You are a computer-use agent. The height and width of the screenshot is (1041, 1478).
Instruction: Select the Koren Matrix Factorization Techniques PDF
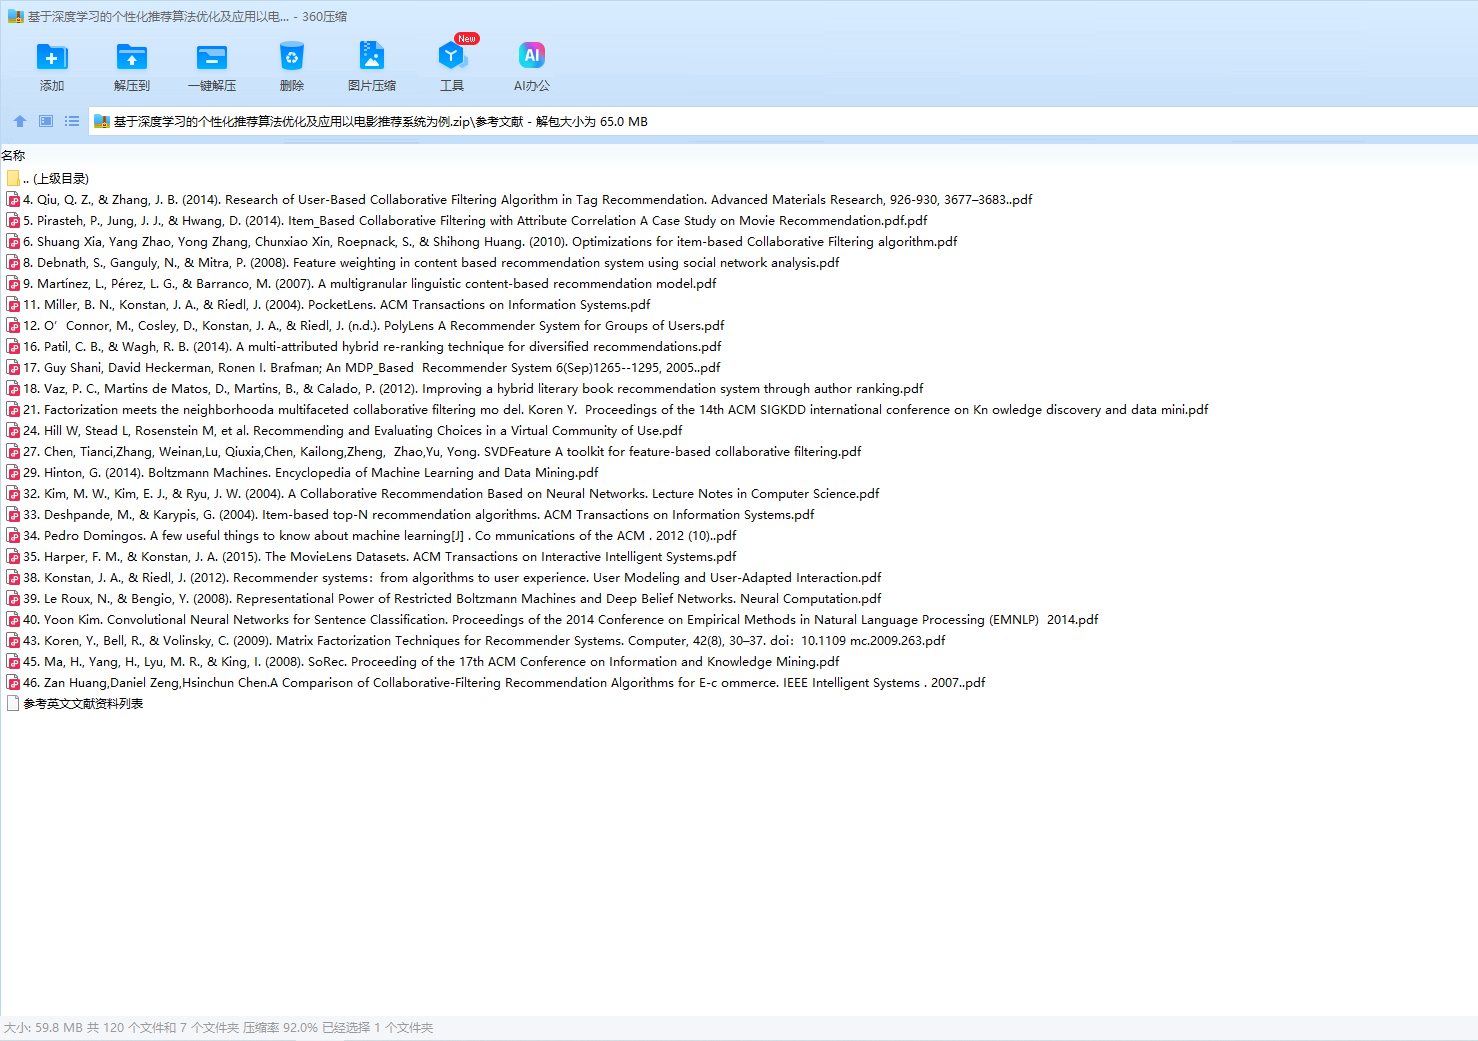point(484,641)
